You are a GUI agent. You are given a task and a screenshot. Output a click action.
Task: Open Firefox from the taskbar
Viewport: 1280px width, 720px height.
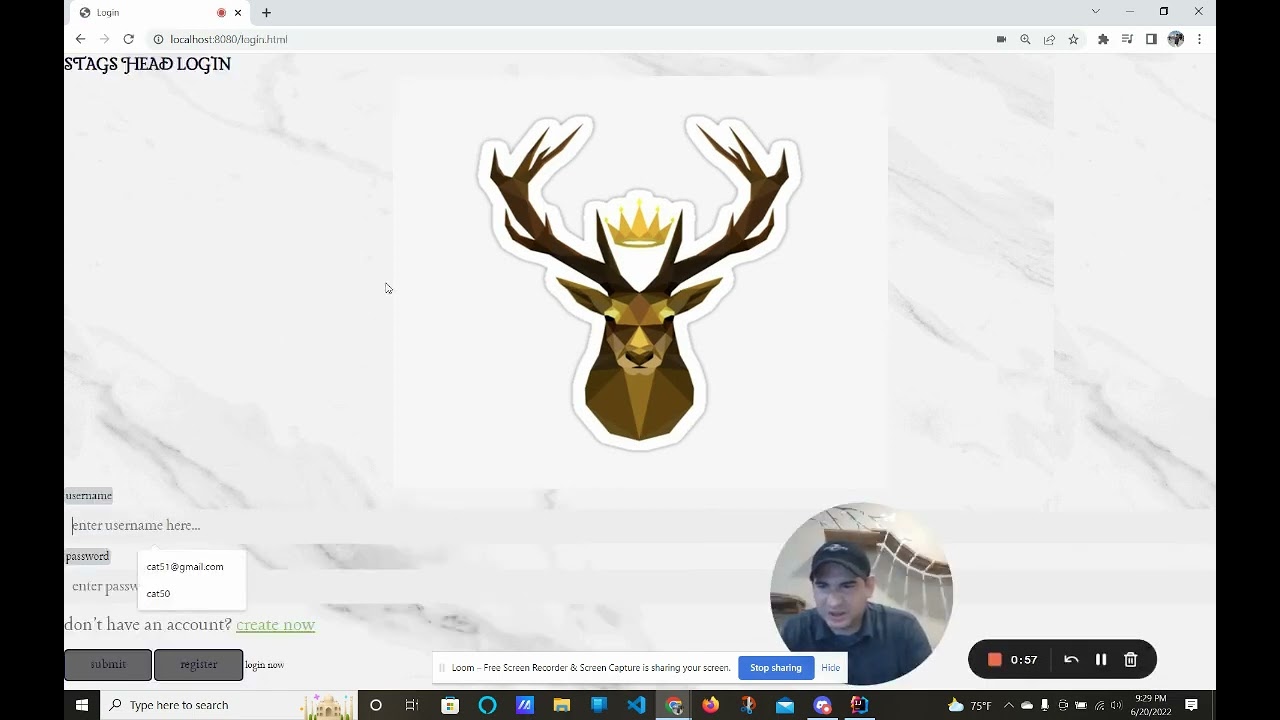(x=710, y=705)
